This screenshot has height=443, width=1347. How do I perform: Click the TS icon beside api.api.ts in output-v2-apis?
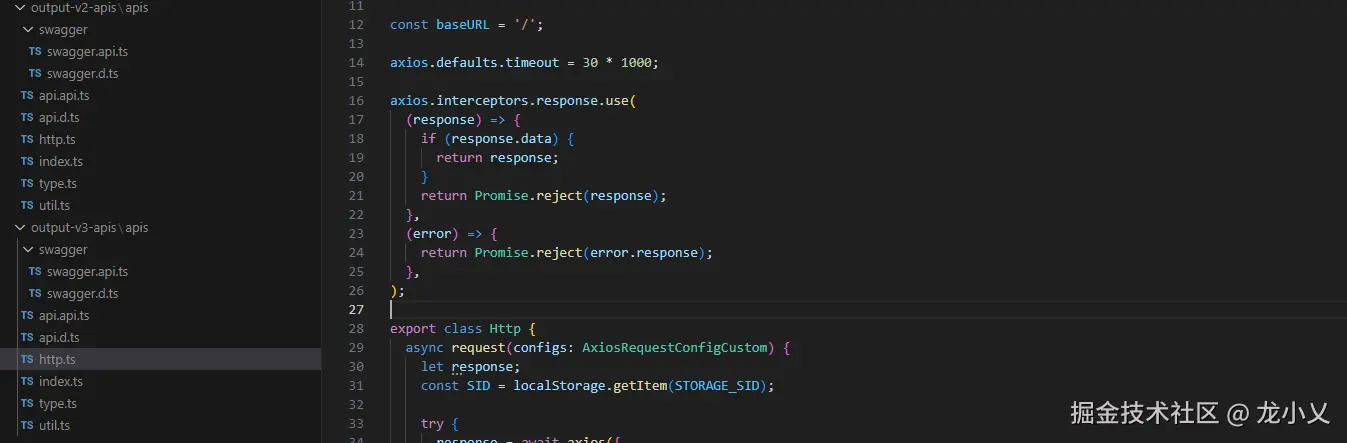point(27,96)
